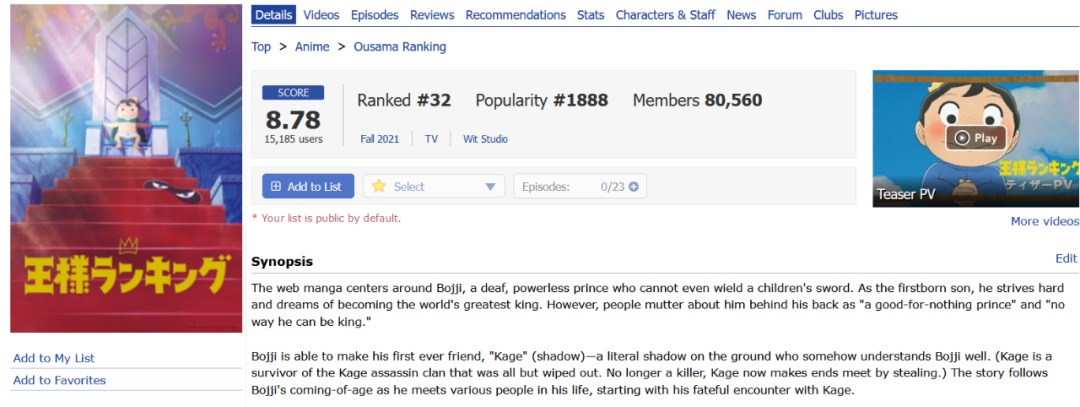This screenshot has height=407, width=1080.
Task: Open the Fall 2021 season link
Action: click(380, 138)
